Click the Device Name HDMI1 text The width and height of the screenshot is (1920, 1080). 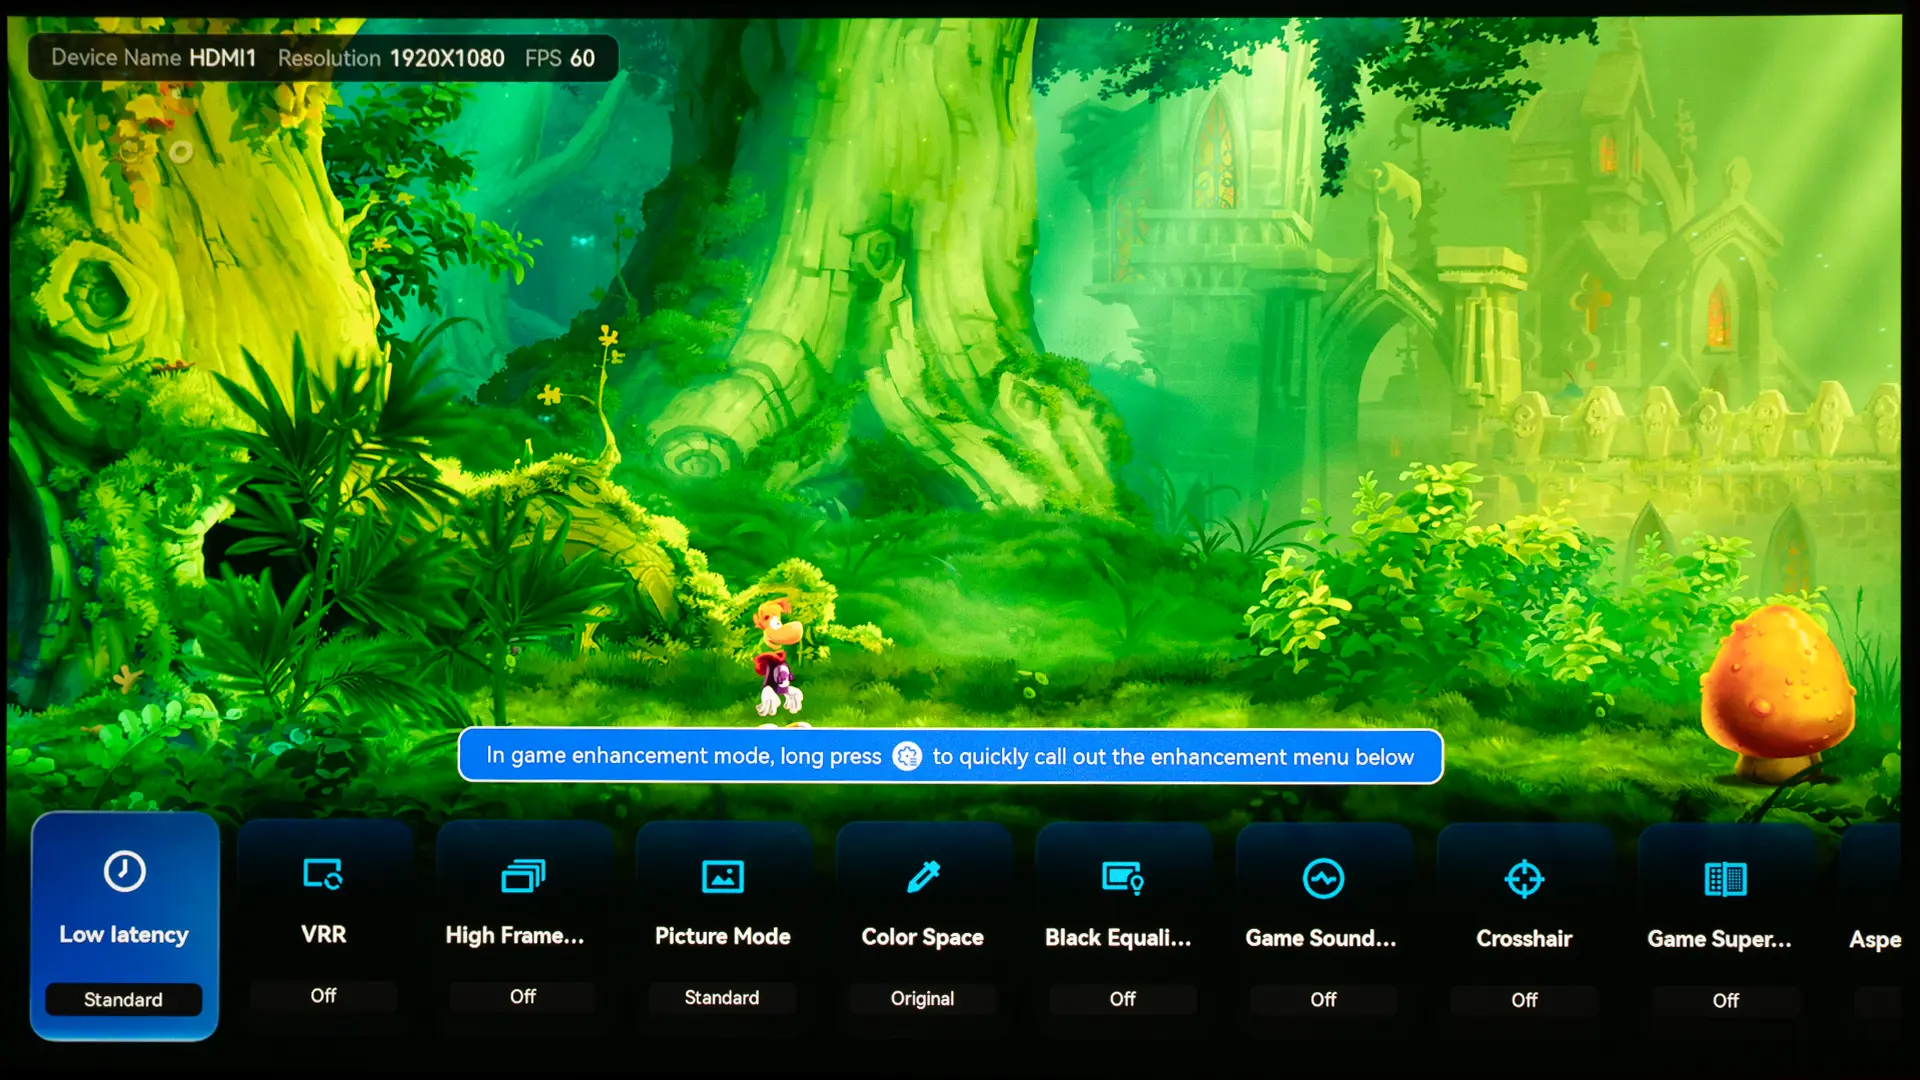click(154, 58)
